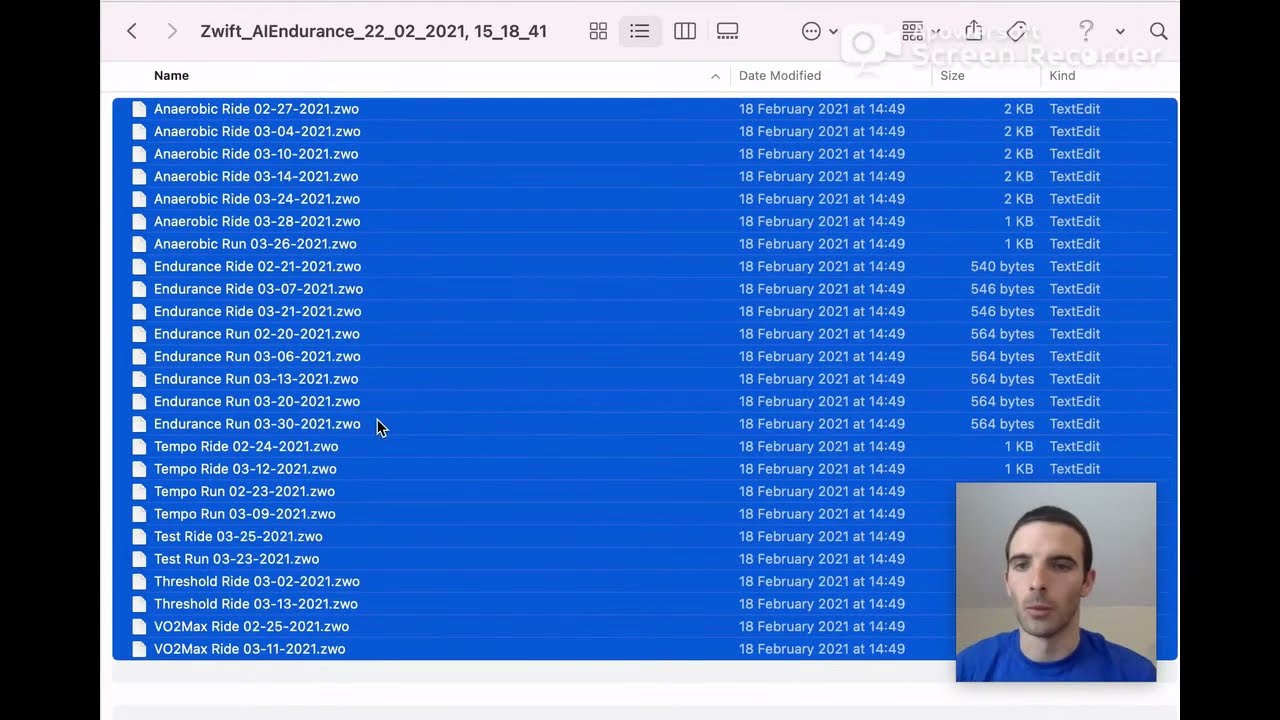The image size is (1280, 720).
Task: Click the Finder window title text
Action: [373, 31]
